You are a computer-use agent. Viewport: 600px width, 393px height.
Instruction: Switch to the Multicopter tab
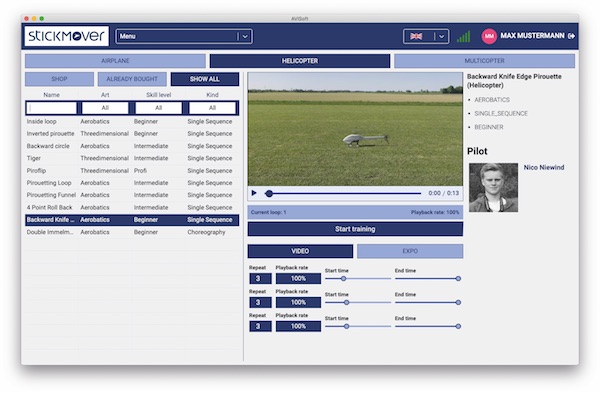[484, 61]
